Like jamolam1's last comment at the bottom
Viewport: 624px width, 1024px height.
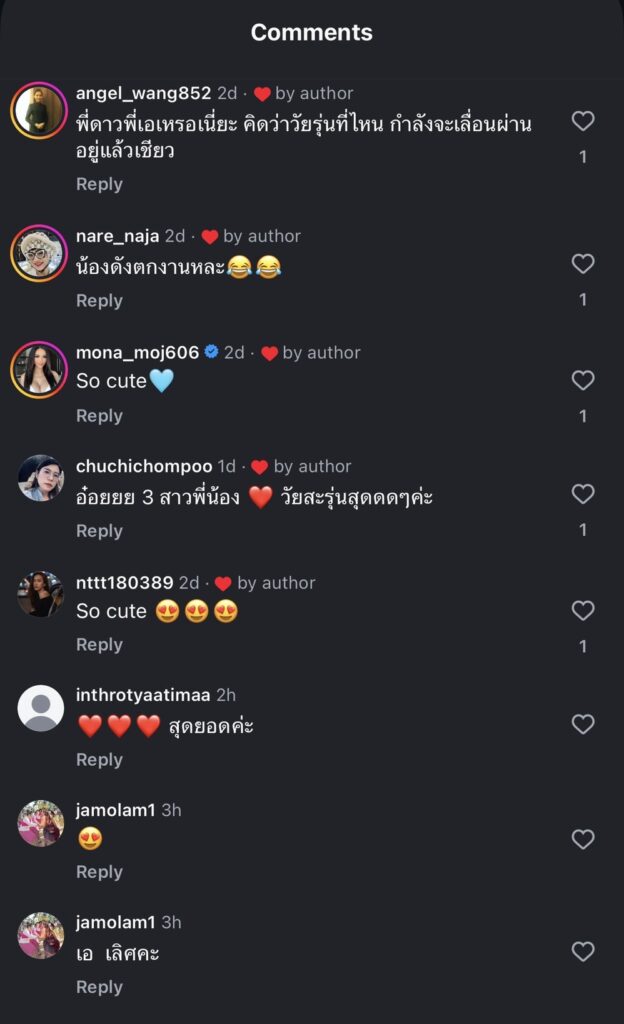[x=583, y=952]
